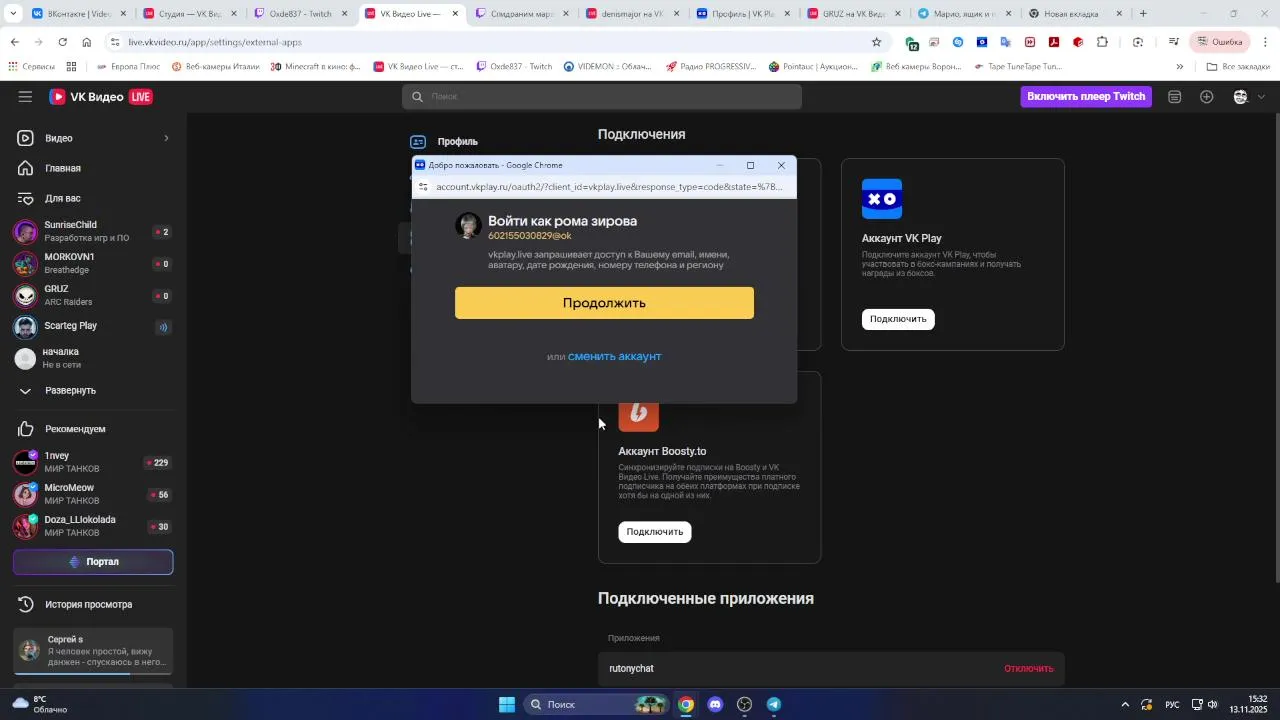
Task: Open a new browser tab with plus
Action: pos(1144,14)
